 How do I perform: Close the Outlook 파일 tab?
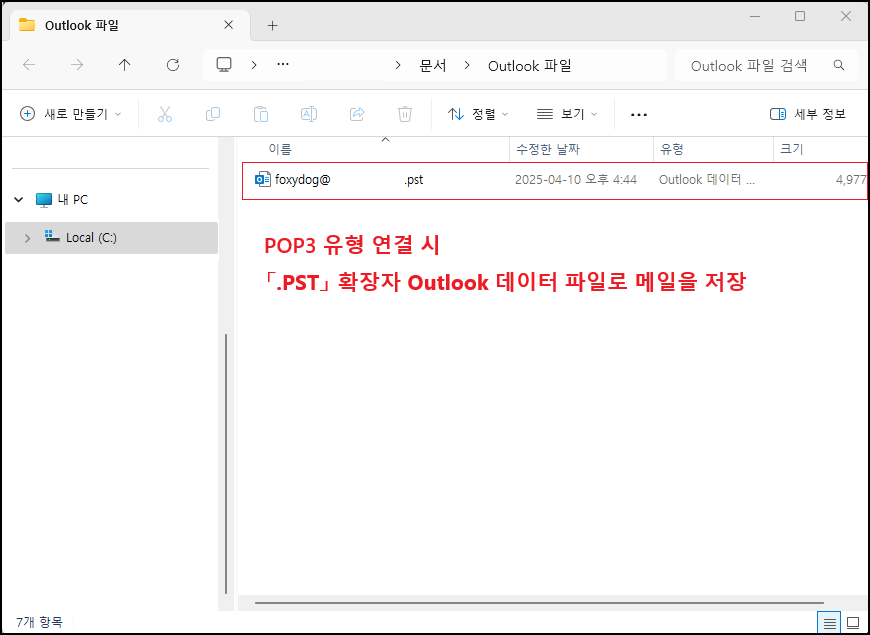(x=229, y=25)
